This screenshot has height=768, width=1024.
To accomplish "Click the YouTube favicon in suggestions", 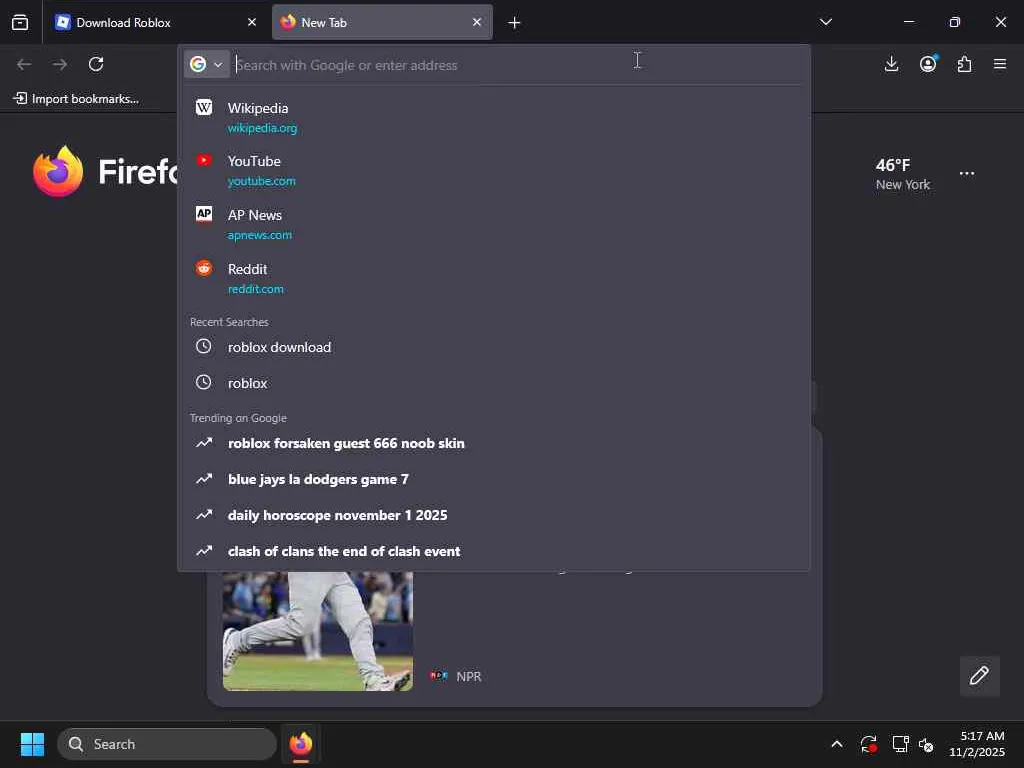I will [204, 161].
